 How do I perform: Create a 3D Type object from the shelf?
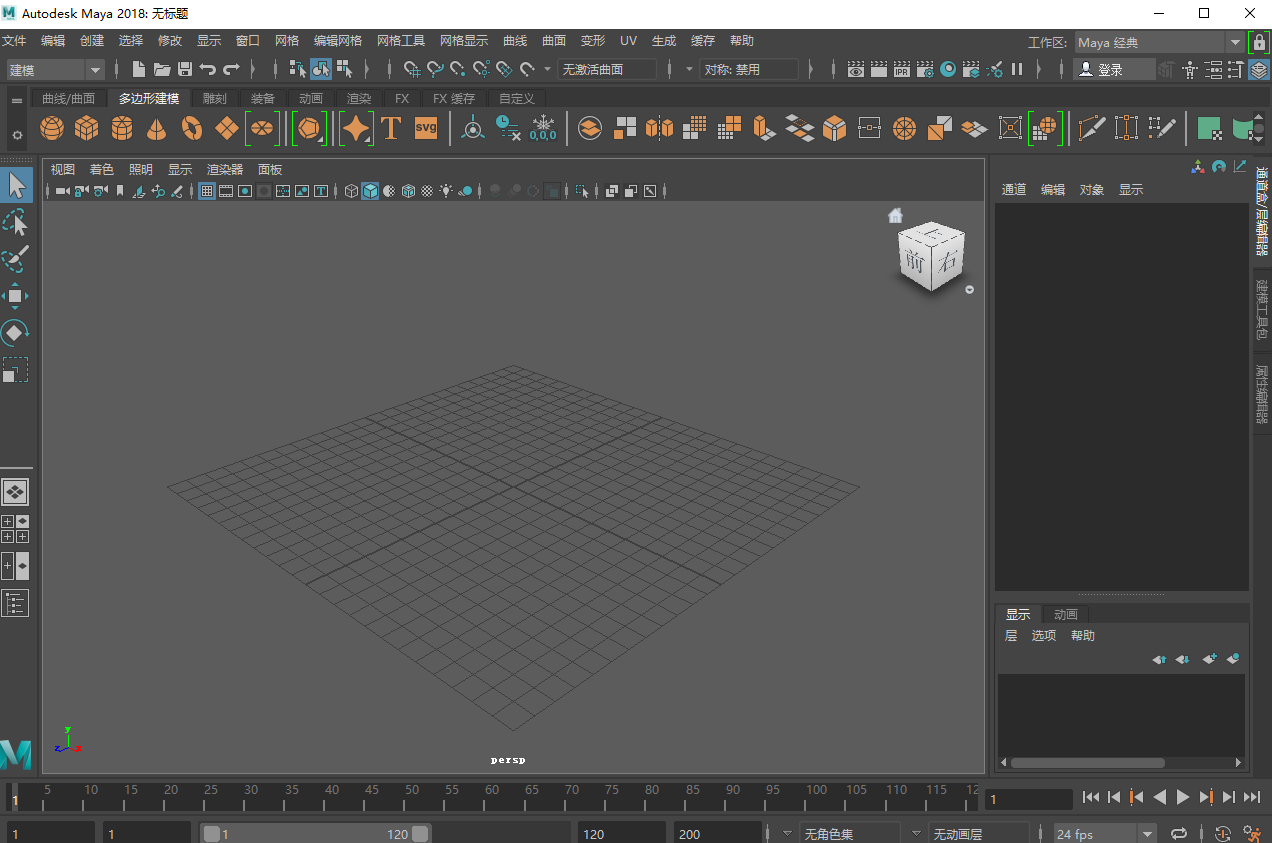tap(390, 128)
